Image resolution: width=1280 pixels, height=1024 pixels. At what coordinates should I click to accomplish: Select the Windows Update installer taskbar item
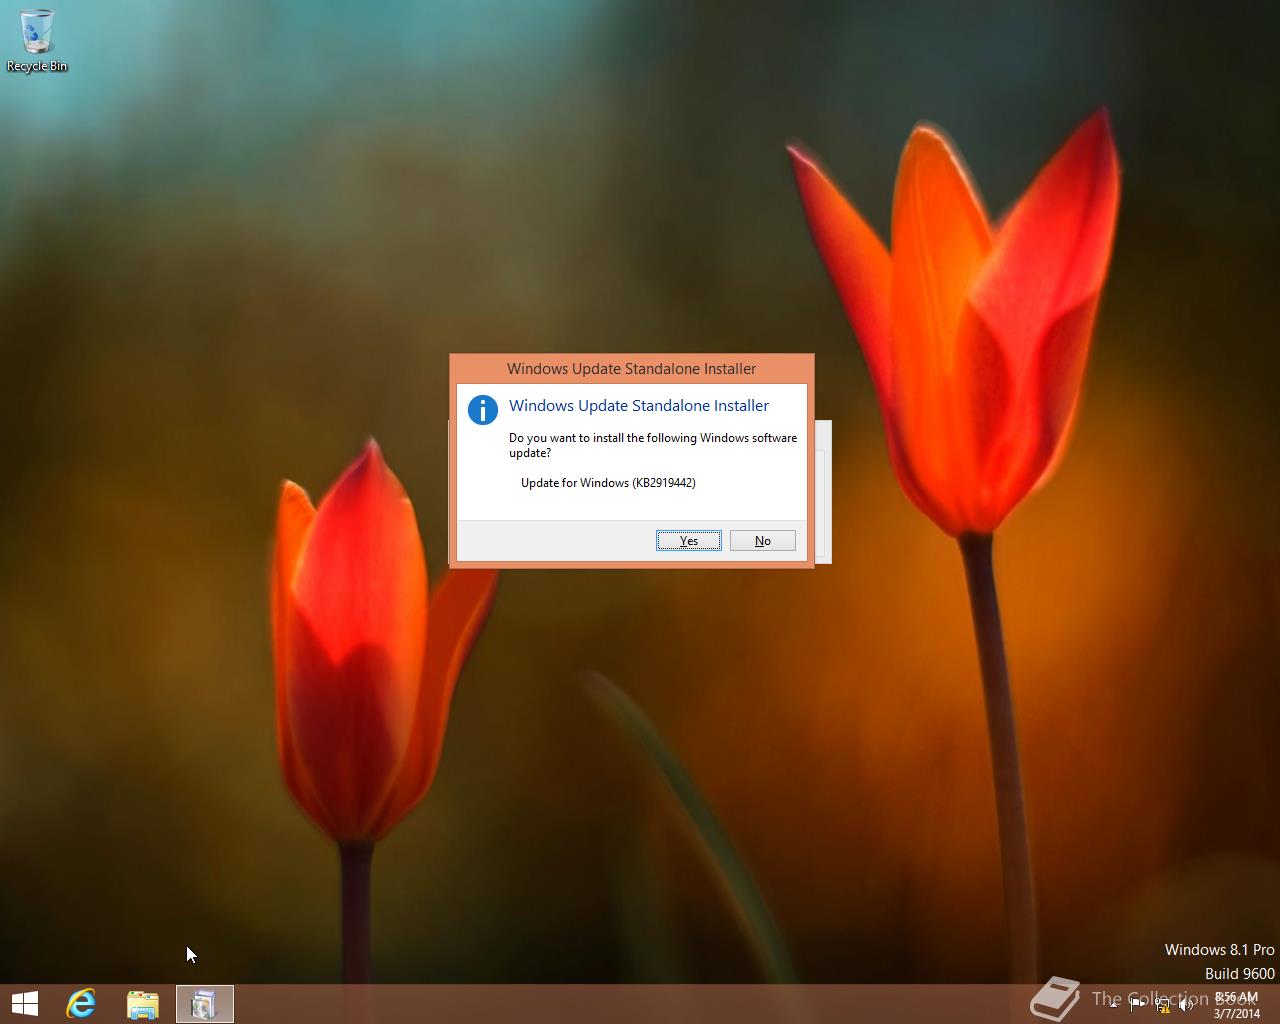click(x=205, y=1004)
